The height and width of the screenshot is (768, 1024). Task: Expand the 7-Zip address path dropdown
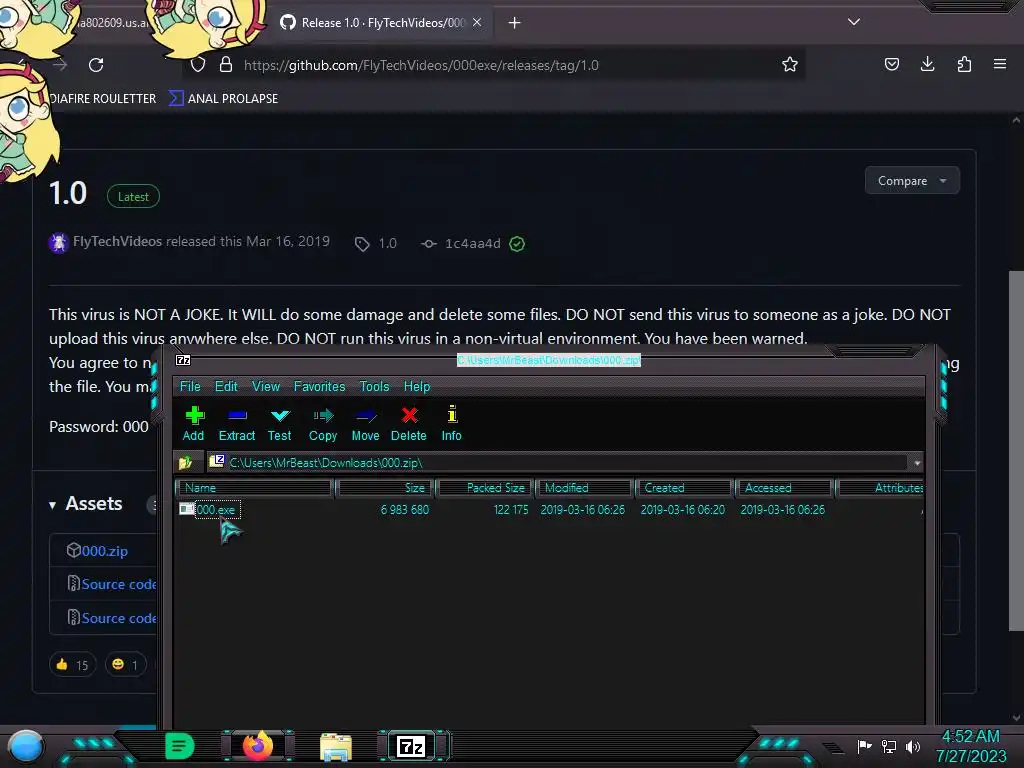917,463
